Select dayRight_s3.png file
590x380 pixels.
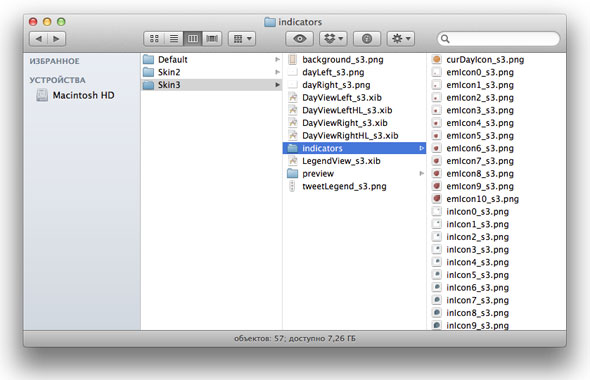pyautogui.click(x=354, y=85)
